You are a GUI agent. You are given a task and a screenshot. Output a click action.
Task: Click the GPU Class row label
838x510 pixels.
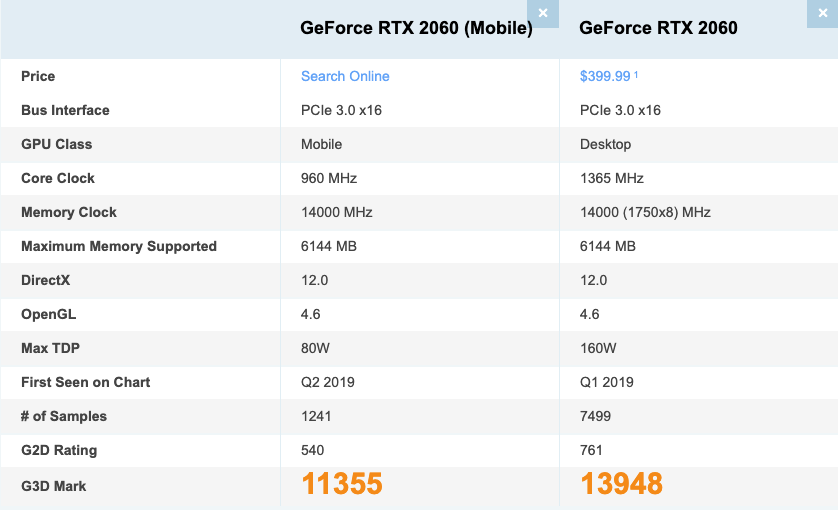56,144
